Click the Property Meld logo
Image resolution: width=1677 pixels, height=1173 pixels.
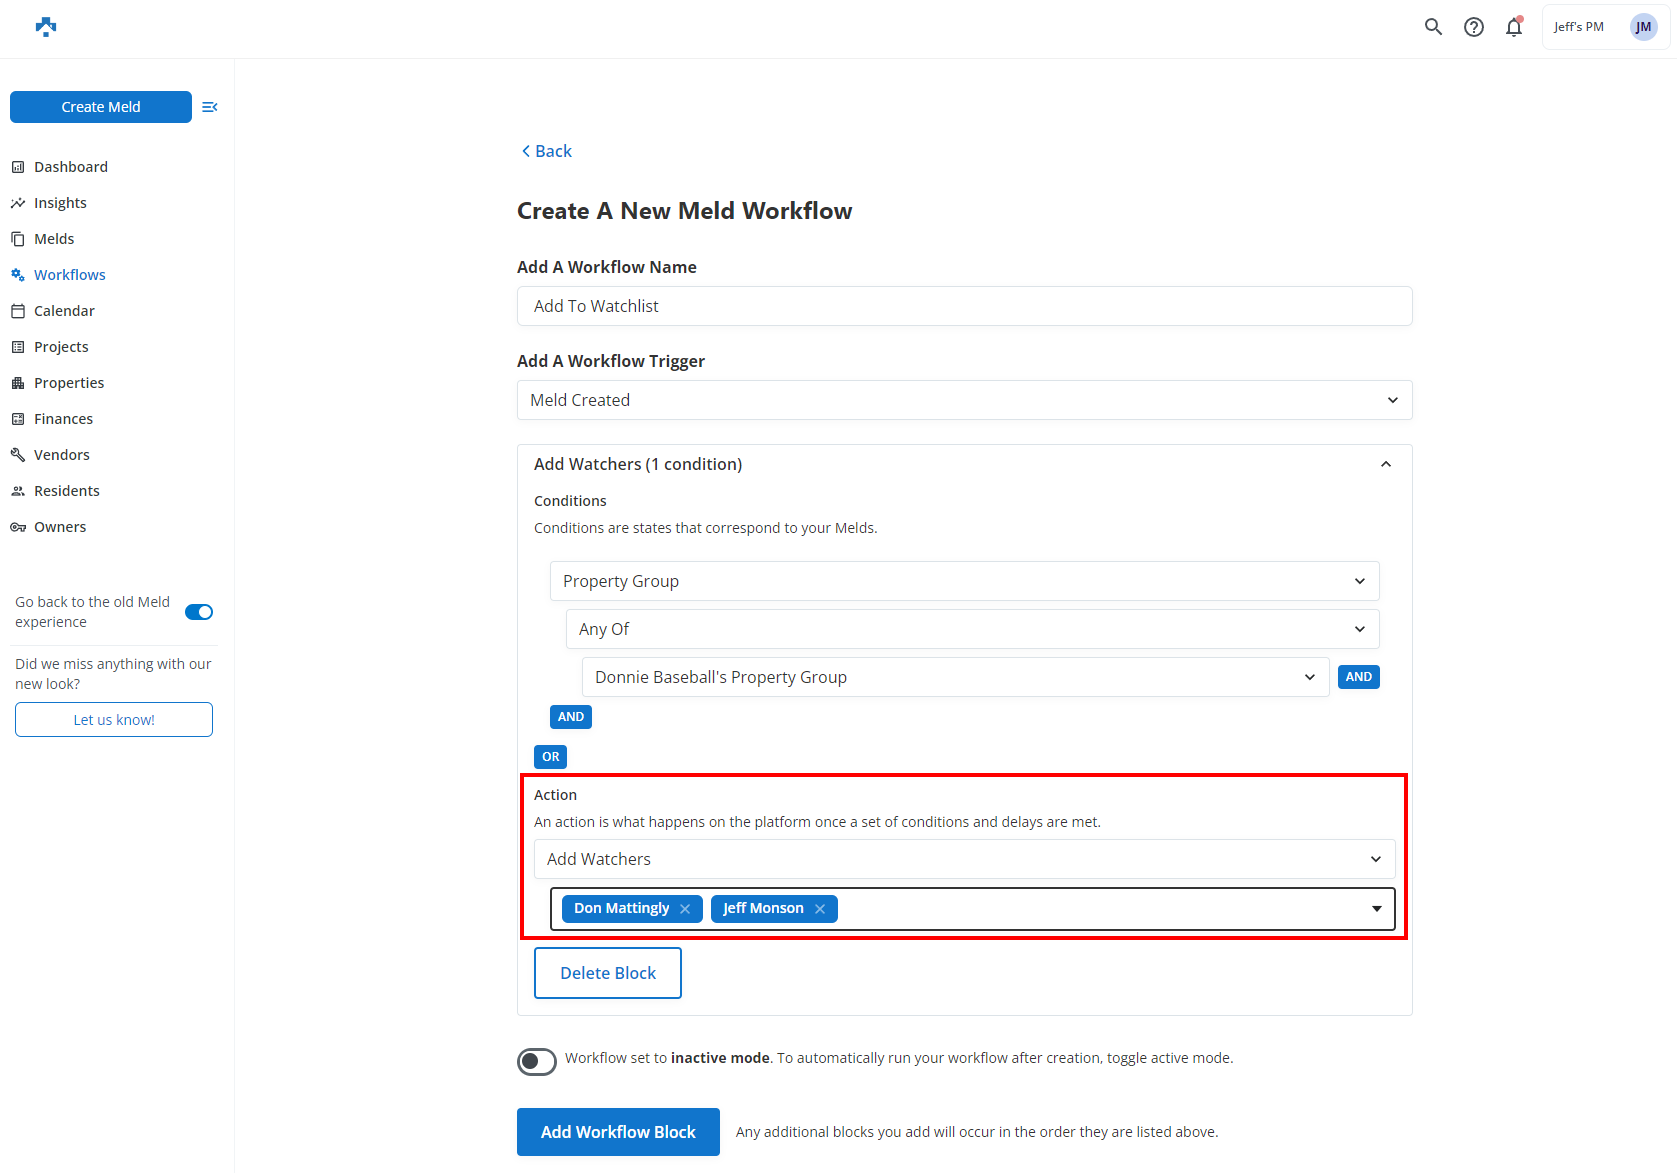(x=46, y=27)
